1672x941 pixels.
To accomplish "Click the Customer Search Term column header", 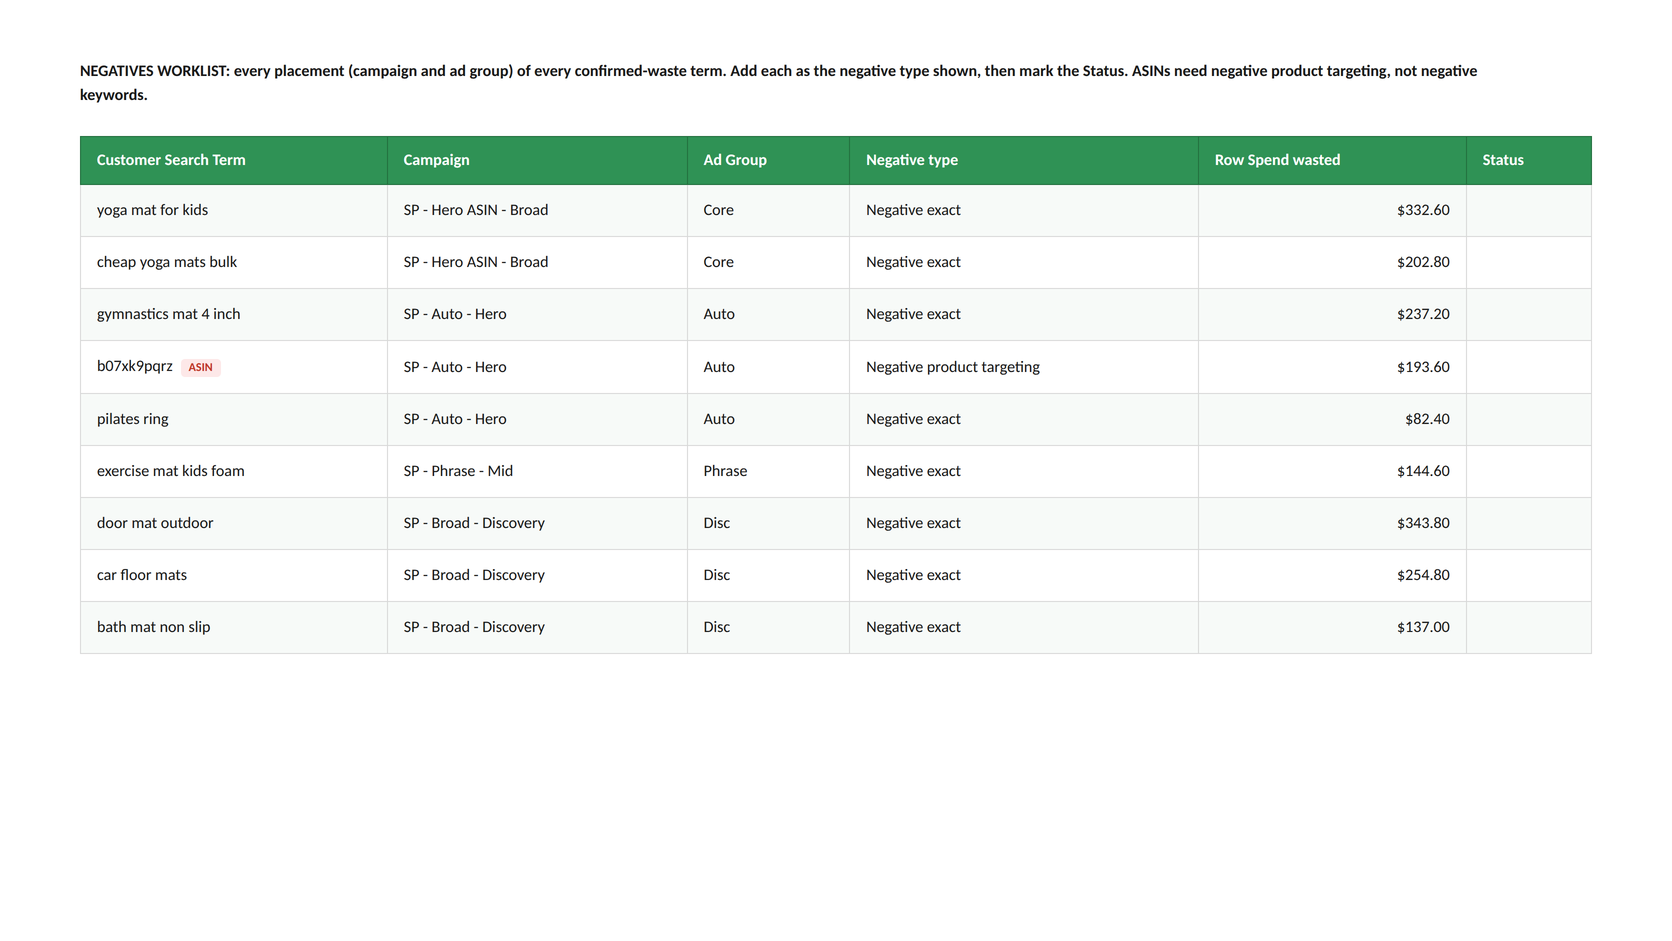I will pos(234,160).
